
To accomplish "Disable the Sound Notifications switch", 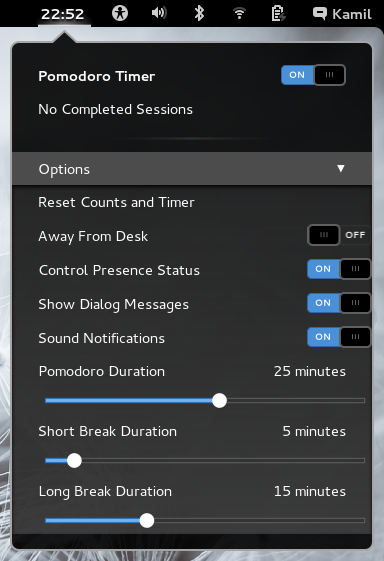I will pos(339,337).
